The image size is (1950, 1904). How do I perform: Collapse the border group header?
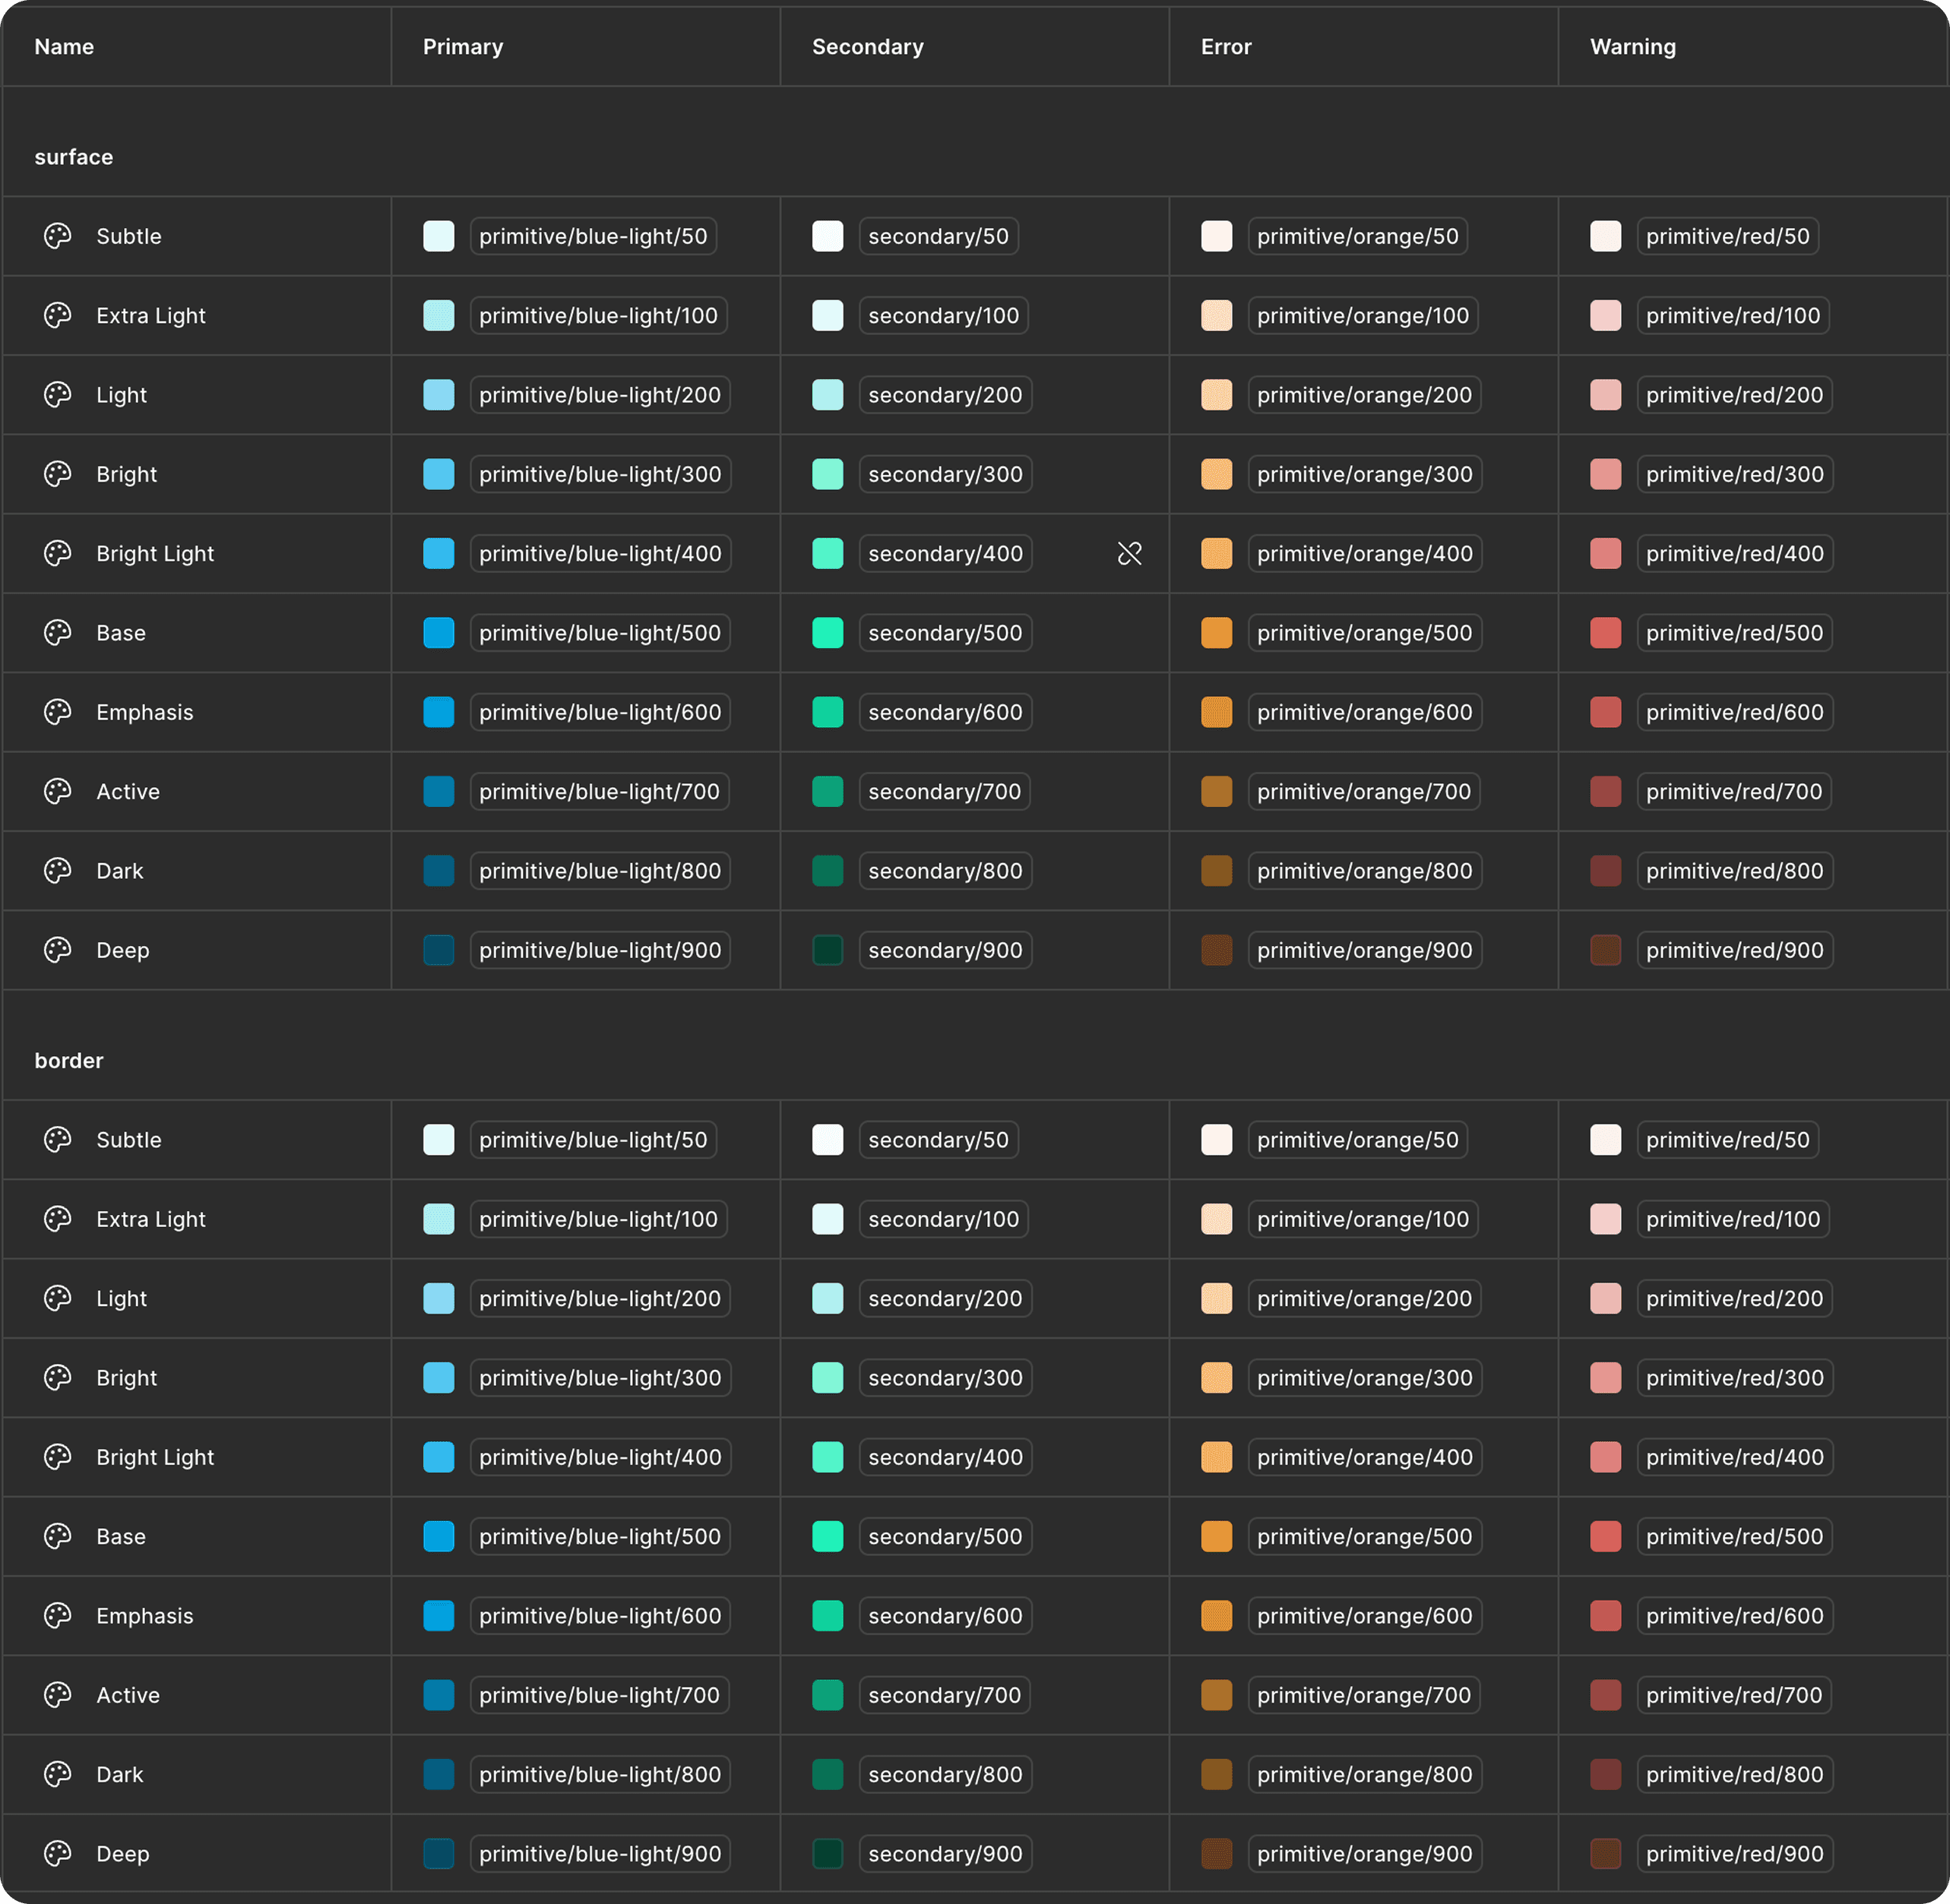point(69,1060)
